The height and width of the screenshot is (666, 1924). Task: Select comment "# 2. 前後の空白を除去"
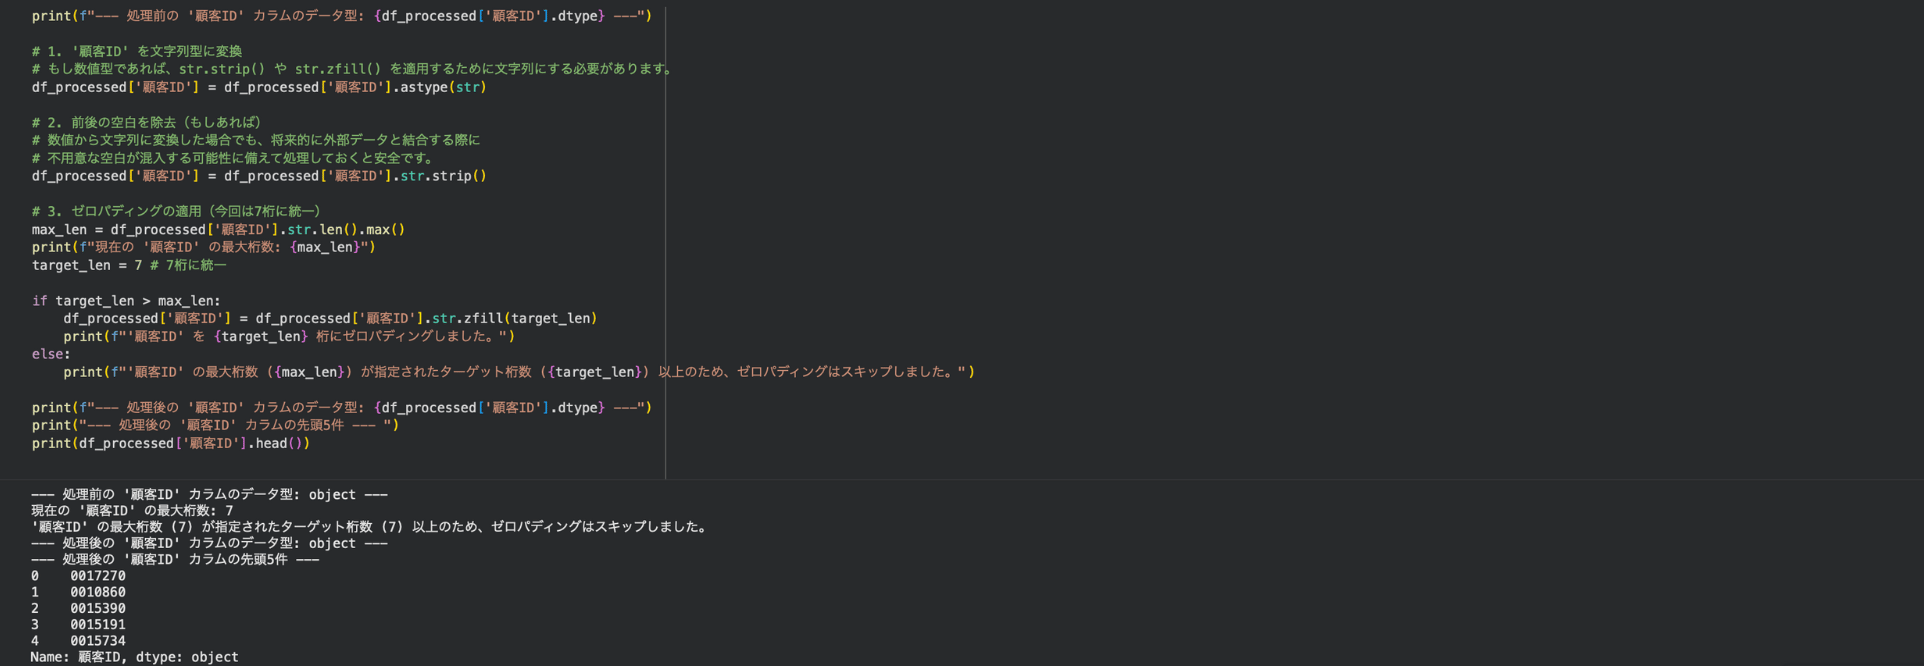pyautogui.click(x=146, y=122)
